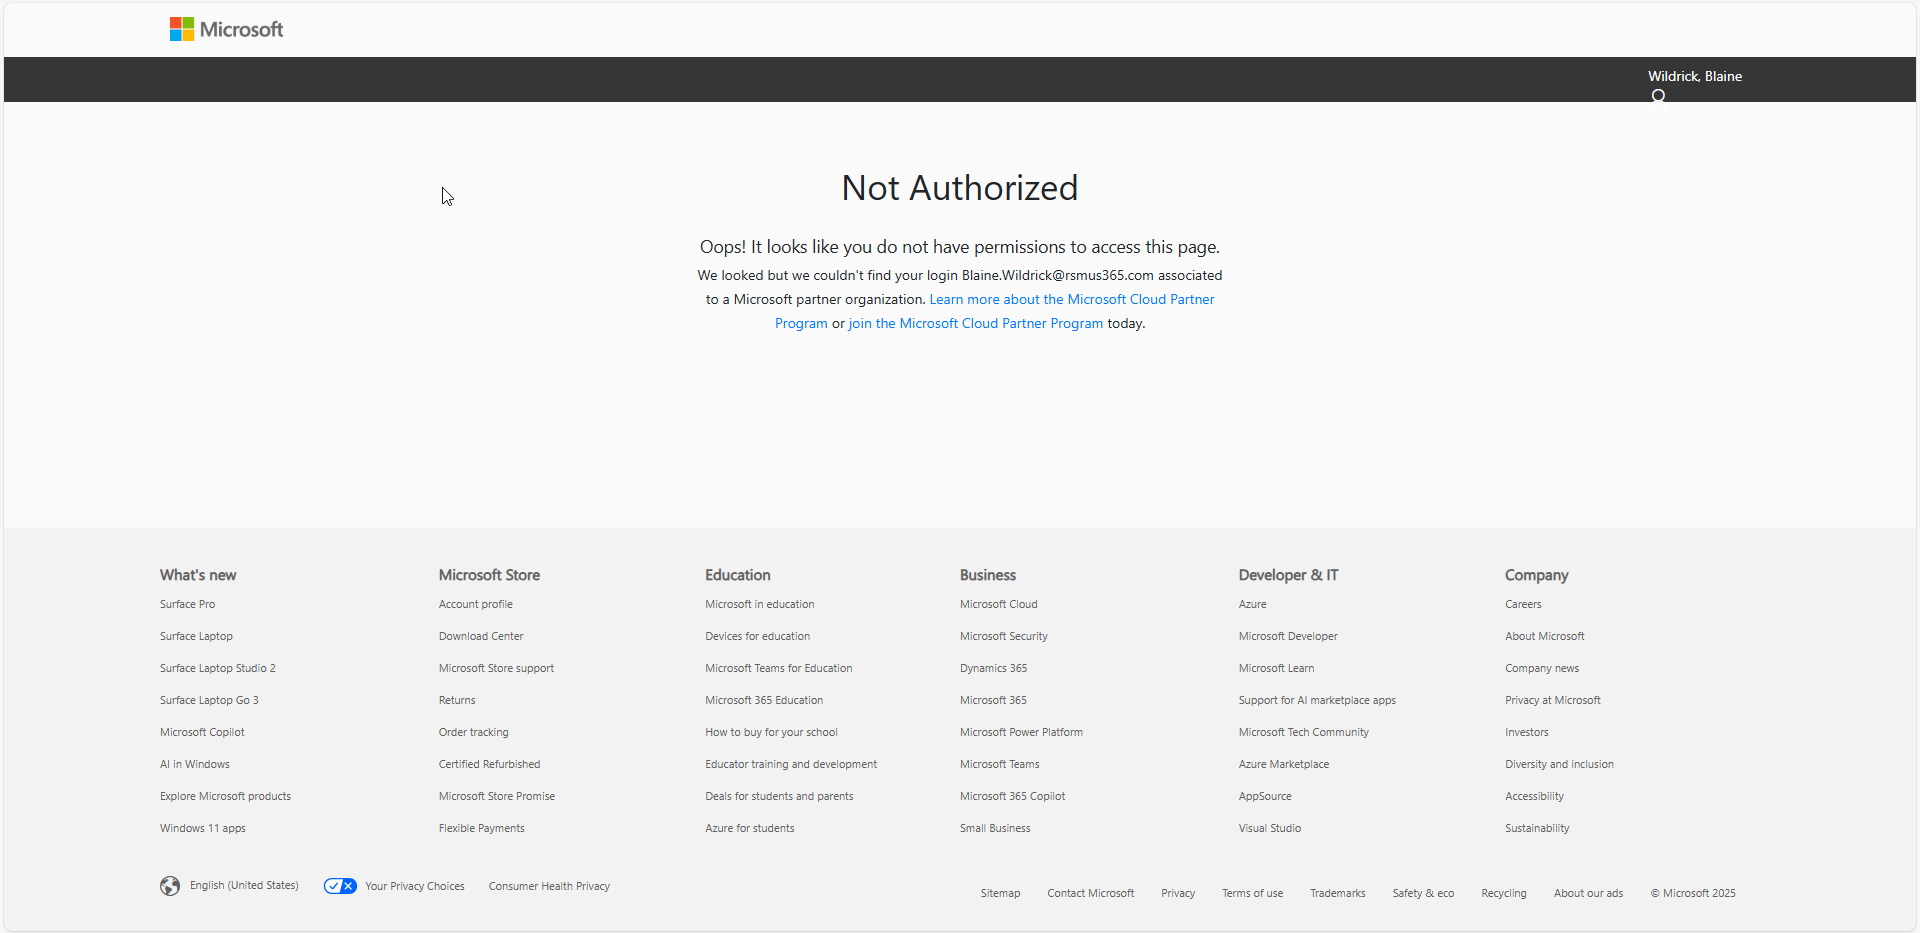Screen dimensions: 1920x933
Task: Open Microsoft Store support link
Action: (x=496, y=668)
